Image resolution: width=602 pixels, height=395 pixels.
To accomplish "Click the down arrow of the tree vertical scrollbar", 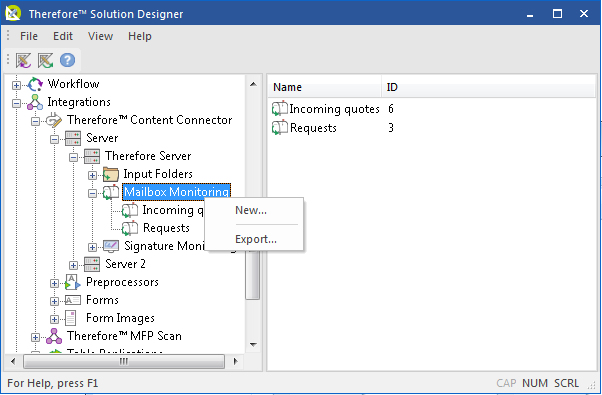I will point(253,344).
